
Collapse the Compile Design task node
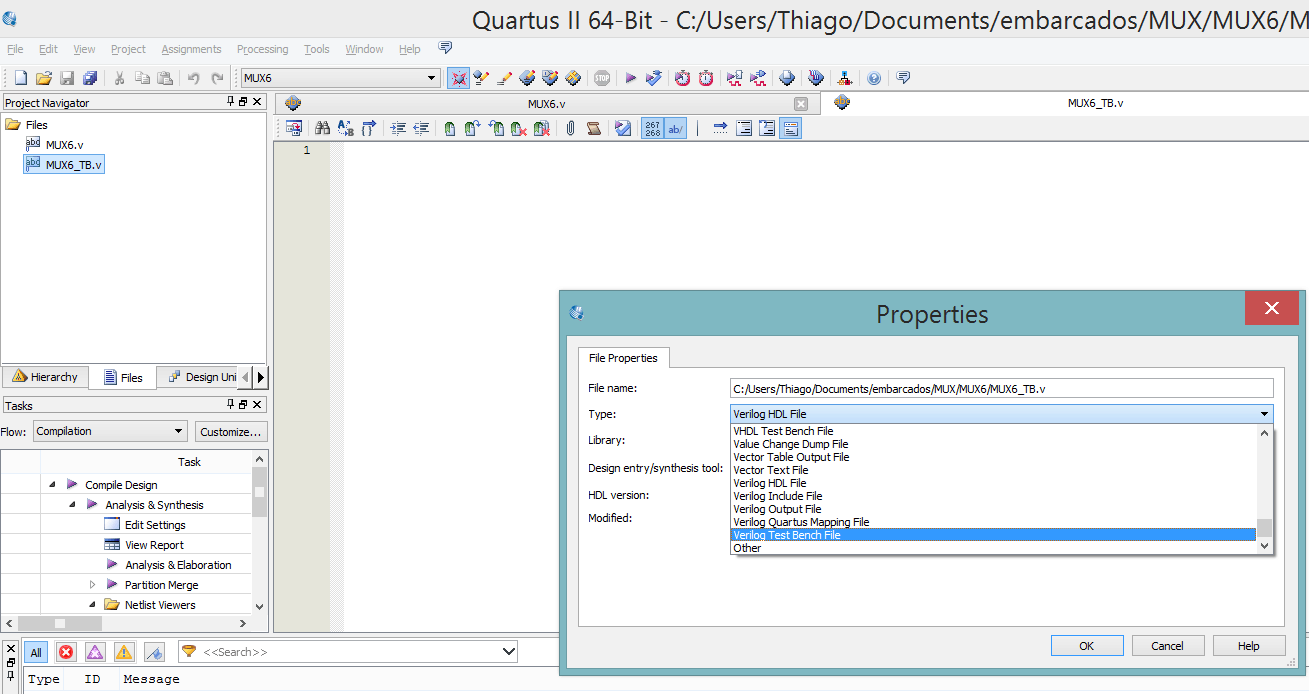52,484
